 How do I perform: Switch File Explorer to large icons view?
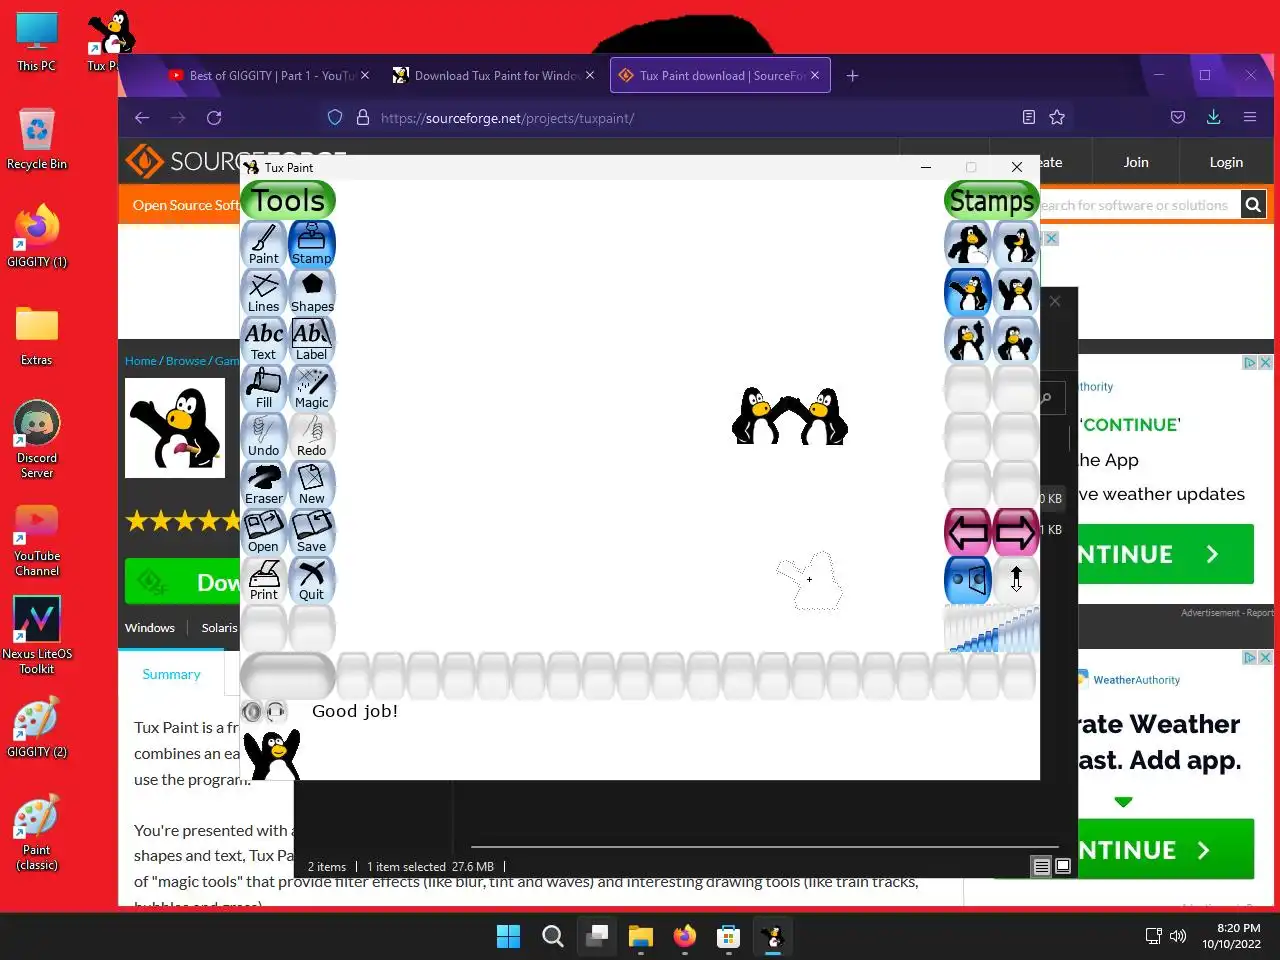coord(1063,866)
